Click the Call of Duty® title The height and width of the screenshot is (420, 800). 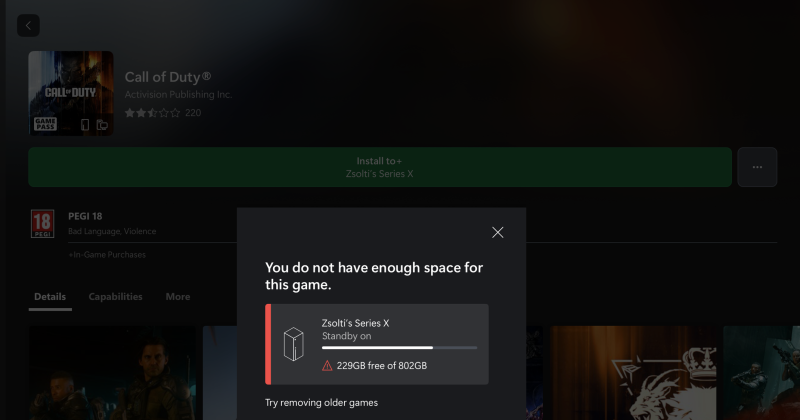tap(168, 77)
